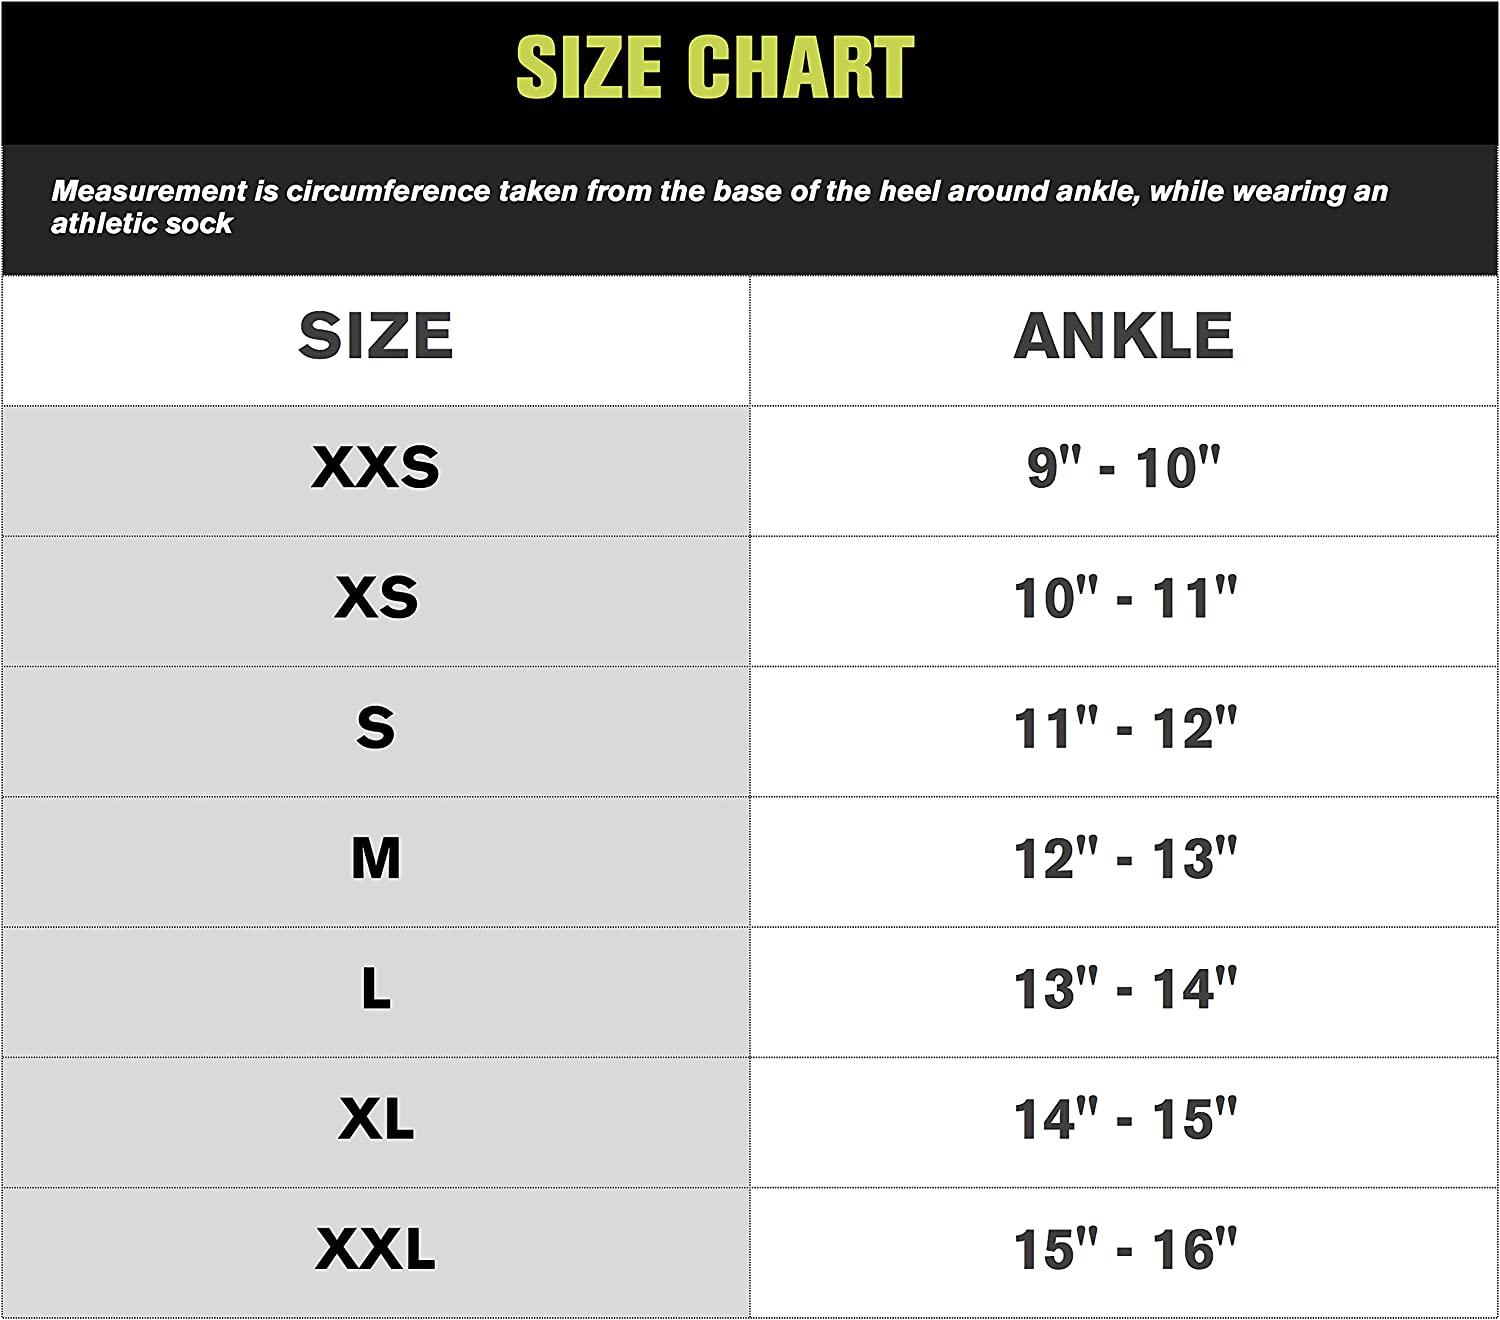Click the XS size cell
The width and height of the screenshot is (1500, 1320).
[376, 598]
